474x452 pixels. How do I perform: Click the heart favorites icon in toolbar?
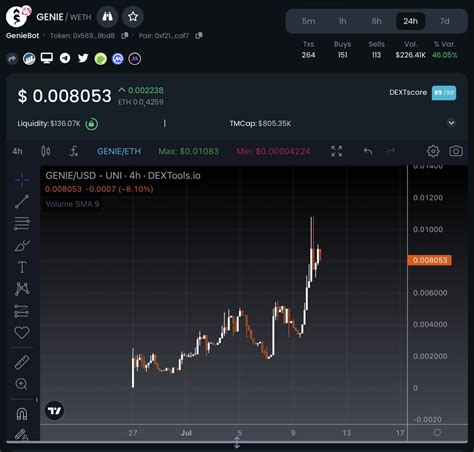click(22, 332)
